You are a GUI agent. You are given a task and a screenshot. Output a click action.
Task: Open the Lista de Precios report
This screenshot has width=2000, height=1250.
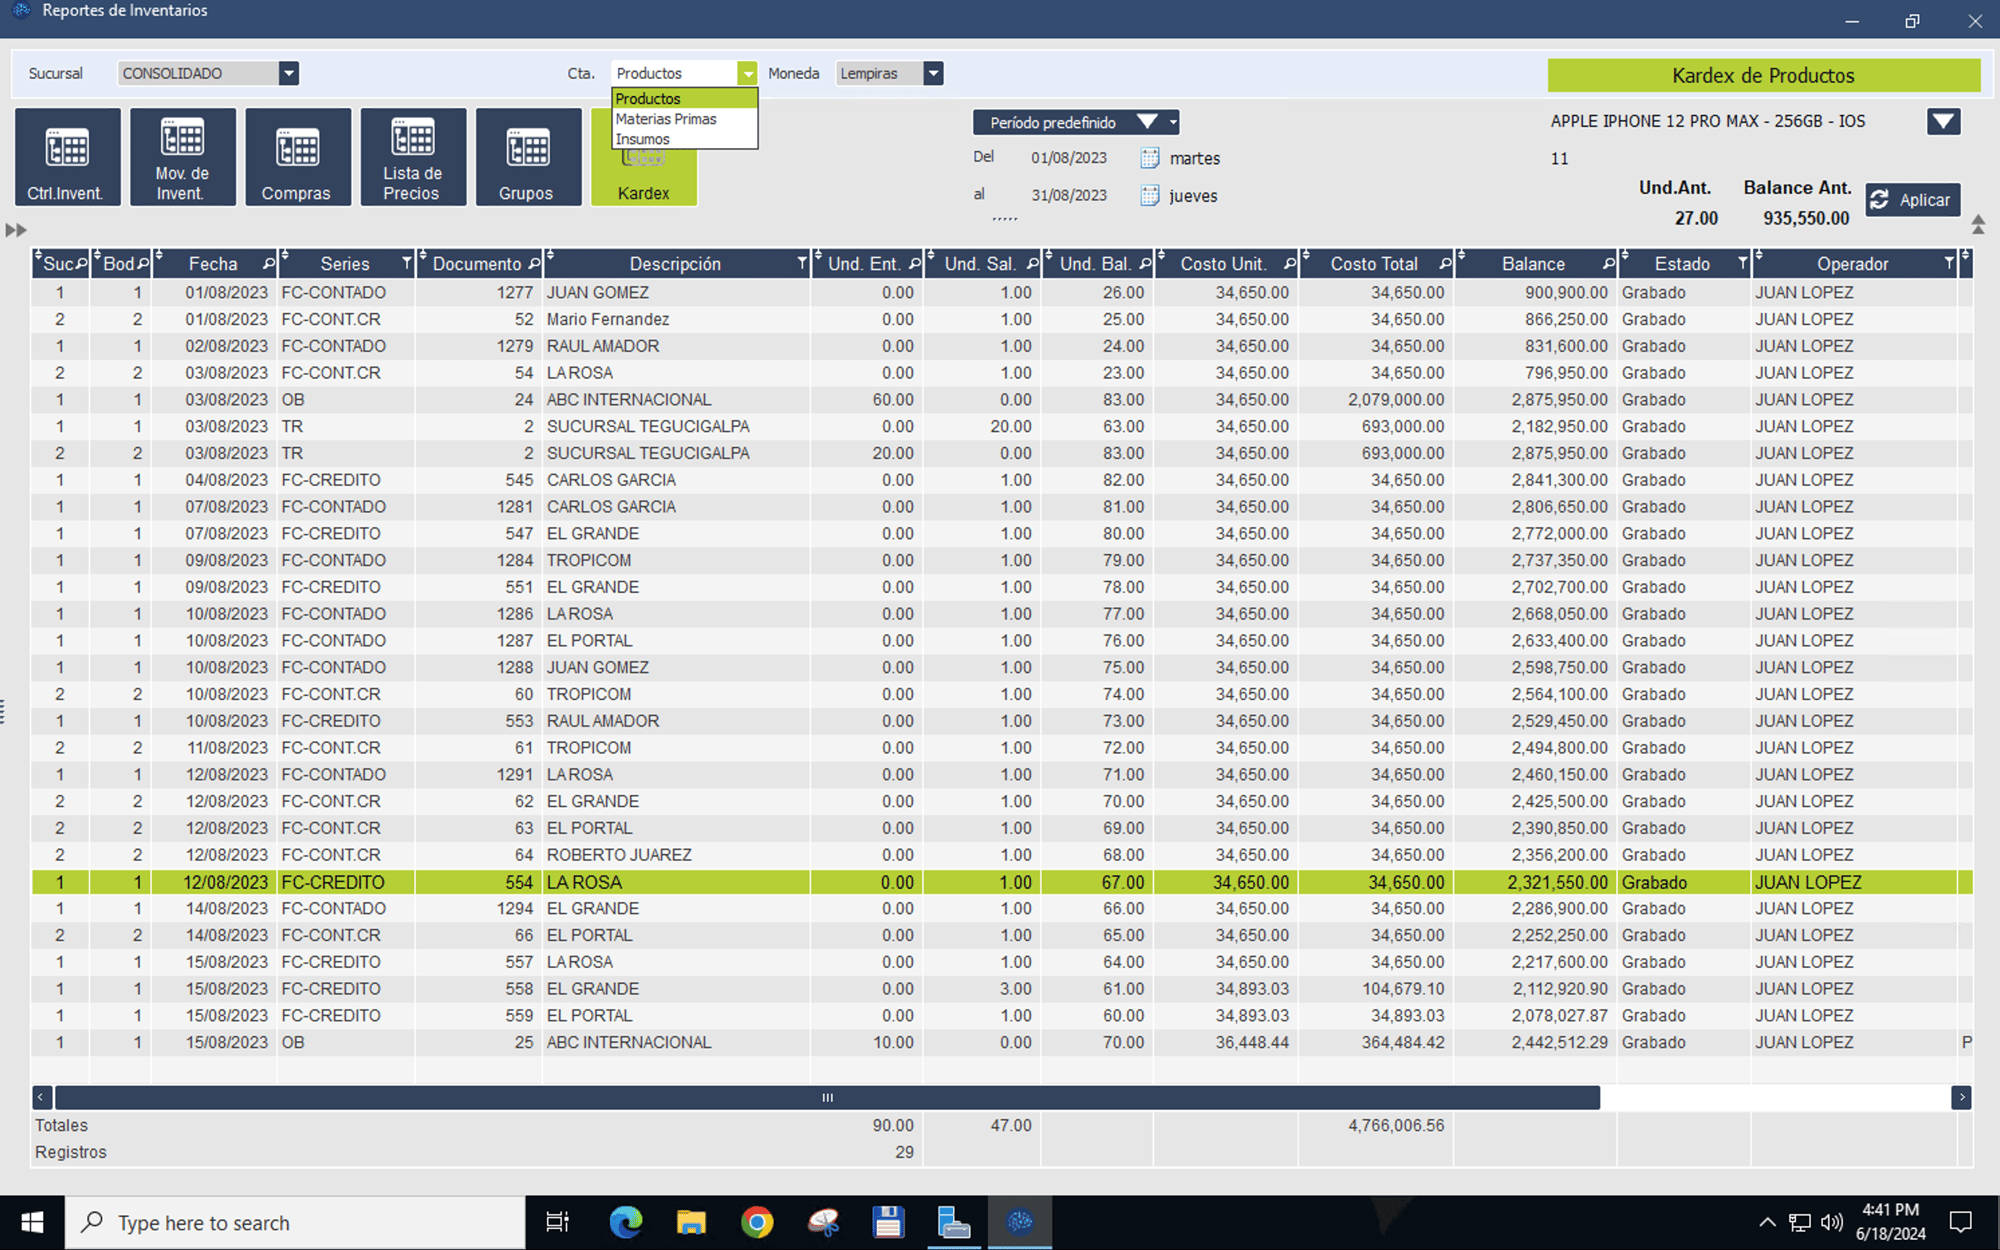click(x=412, y=157)
